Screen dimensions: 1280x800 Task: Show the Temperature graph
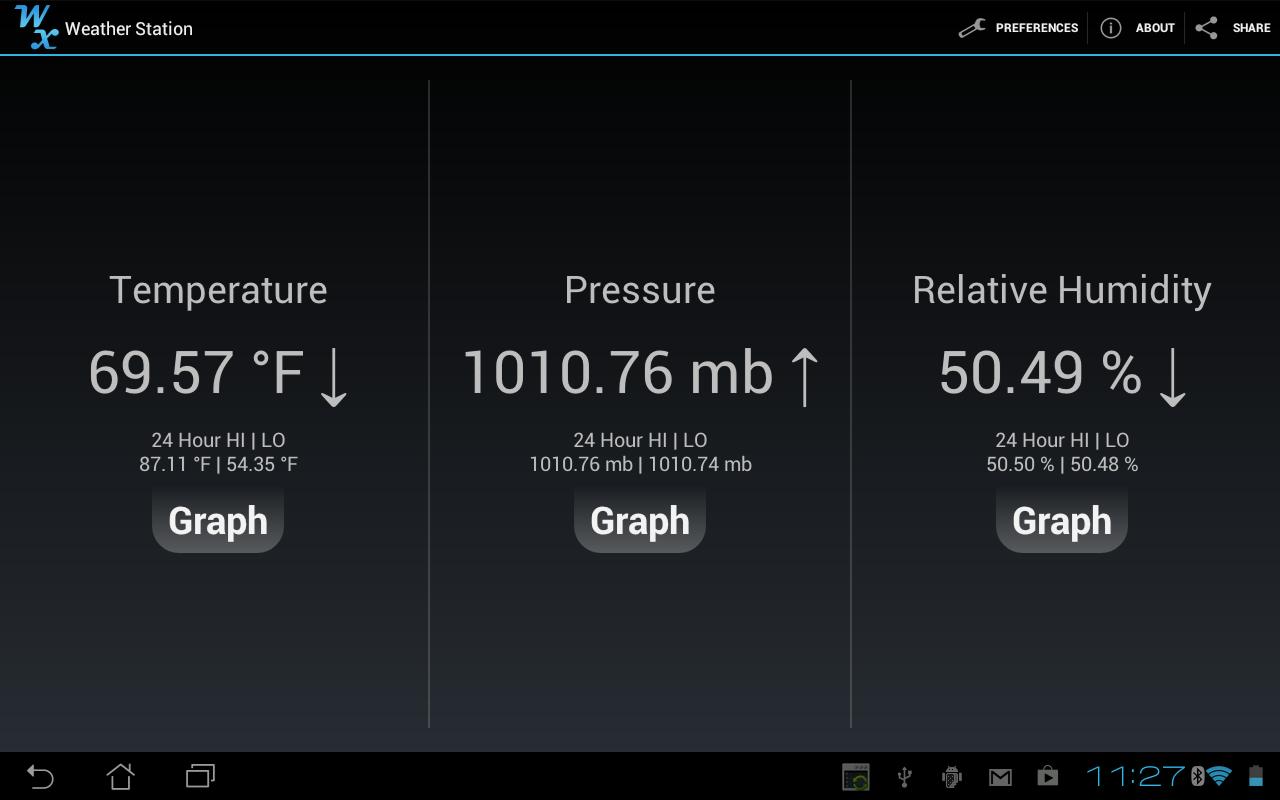(x=218, y=520)
